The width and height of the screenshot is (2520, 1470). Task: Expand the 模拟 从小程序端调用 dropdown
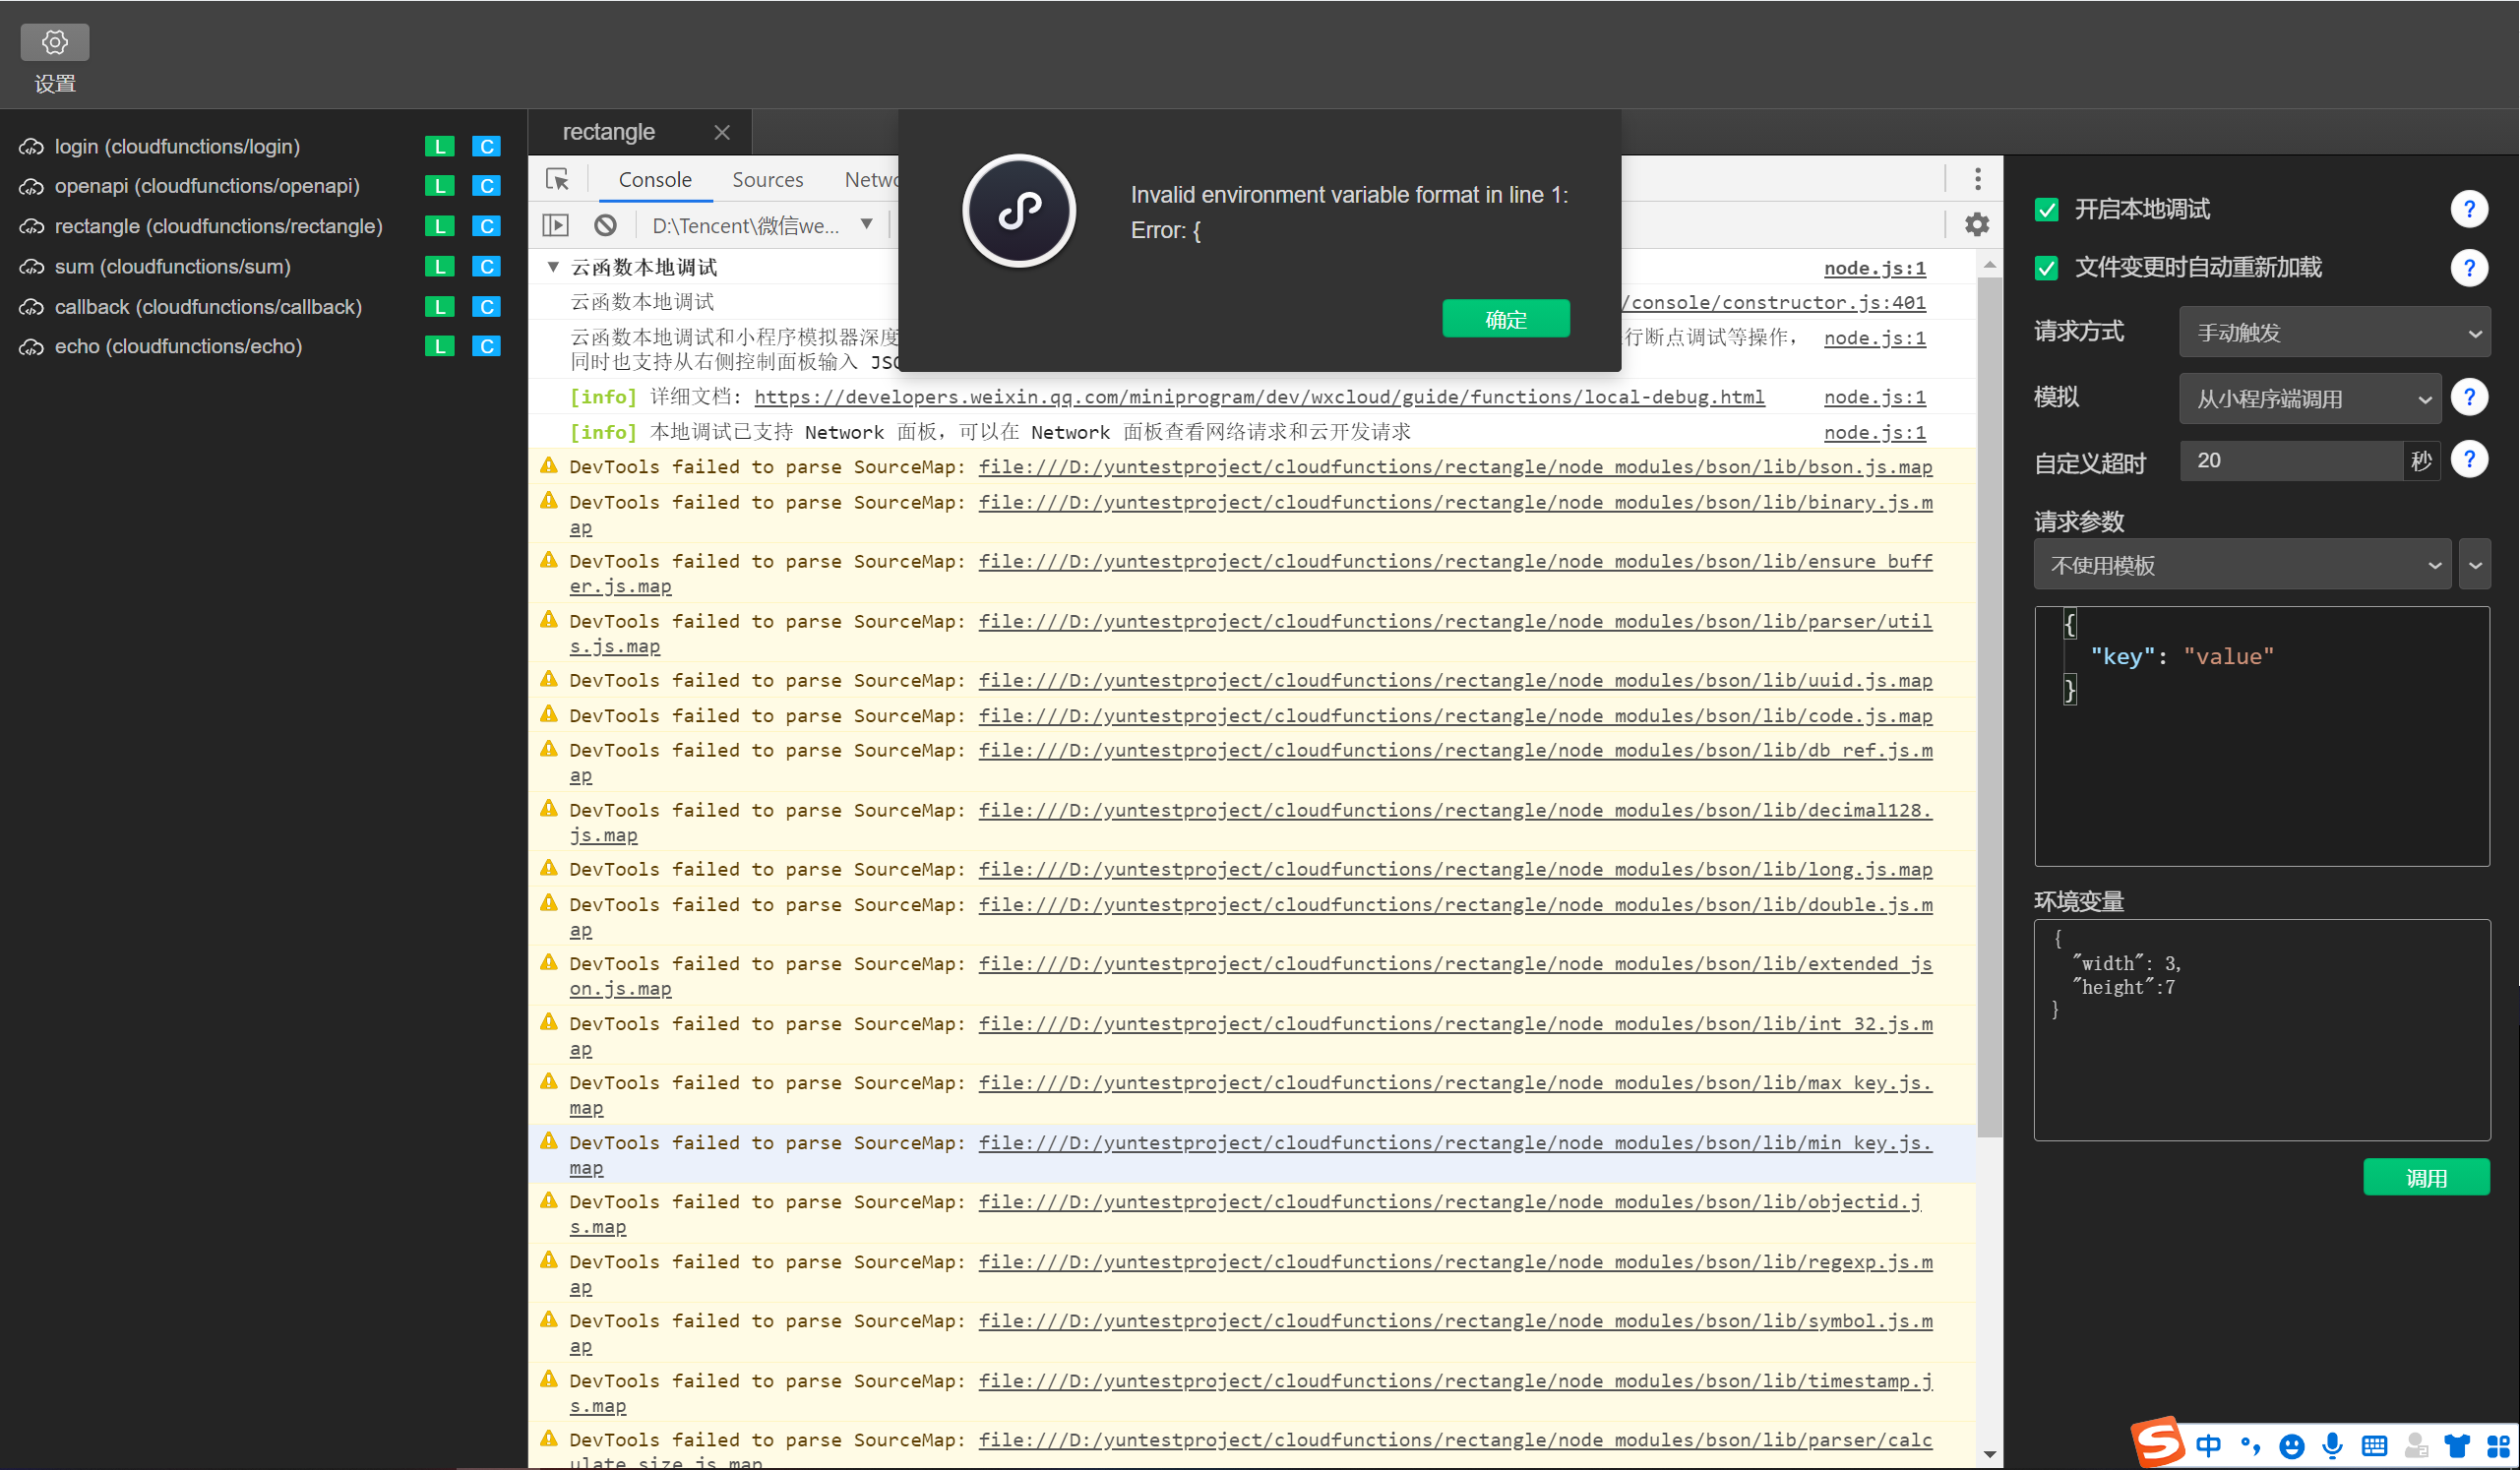point(2309,399)
